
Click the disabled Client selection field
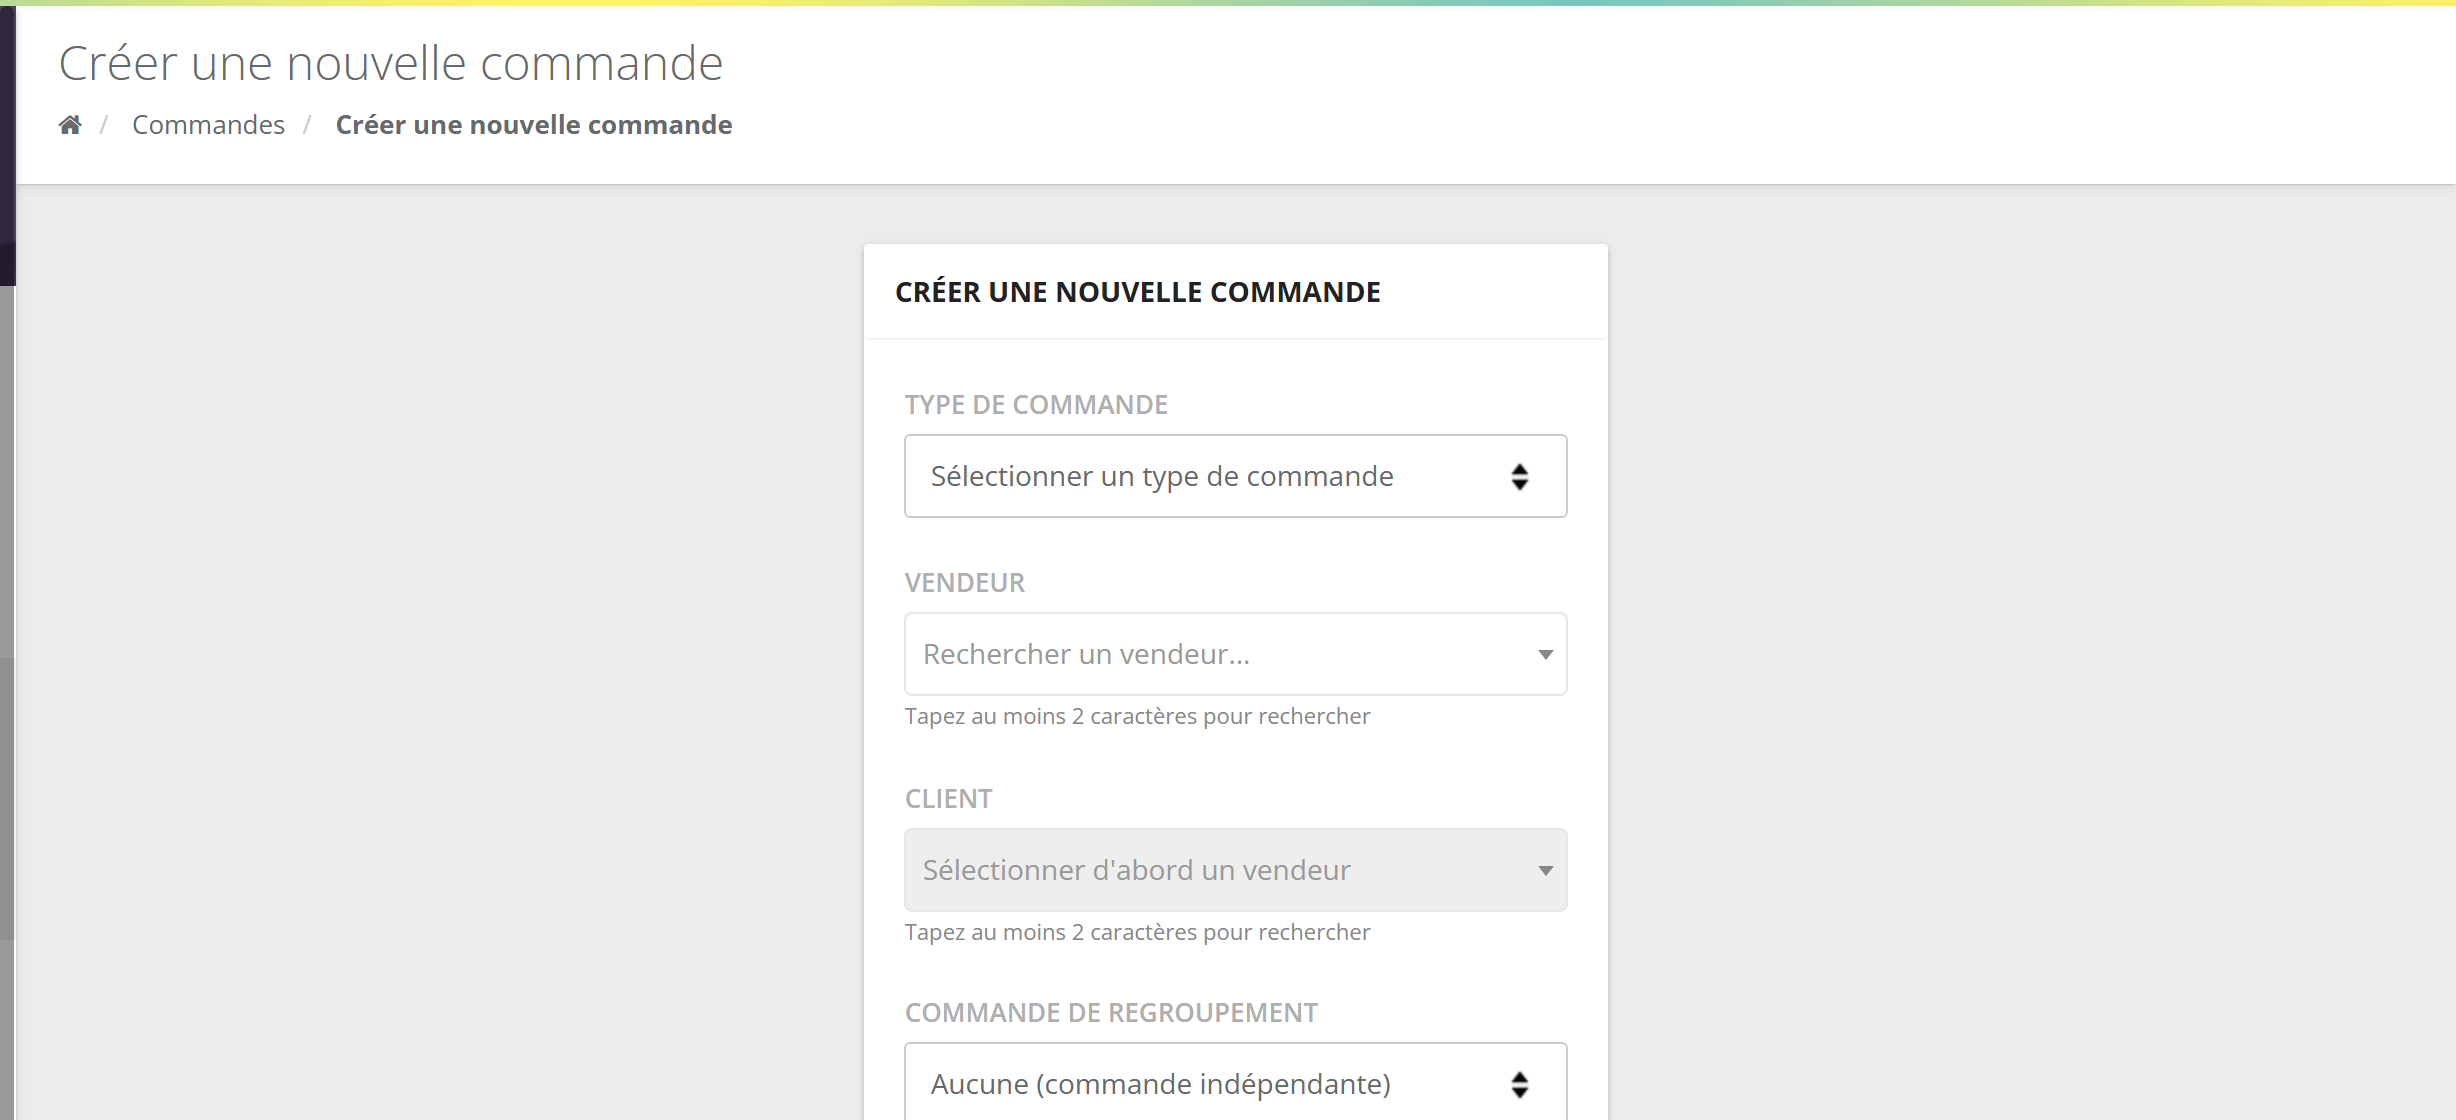coord(1235,870)
